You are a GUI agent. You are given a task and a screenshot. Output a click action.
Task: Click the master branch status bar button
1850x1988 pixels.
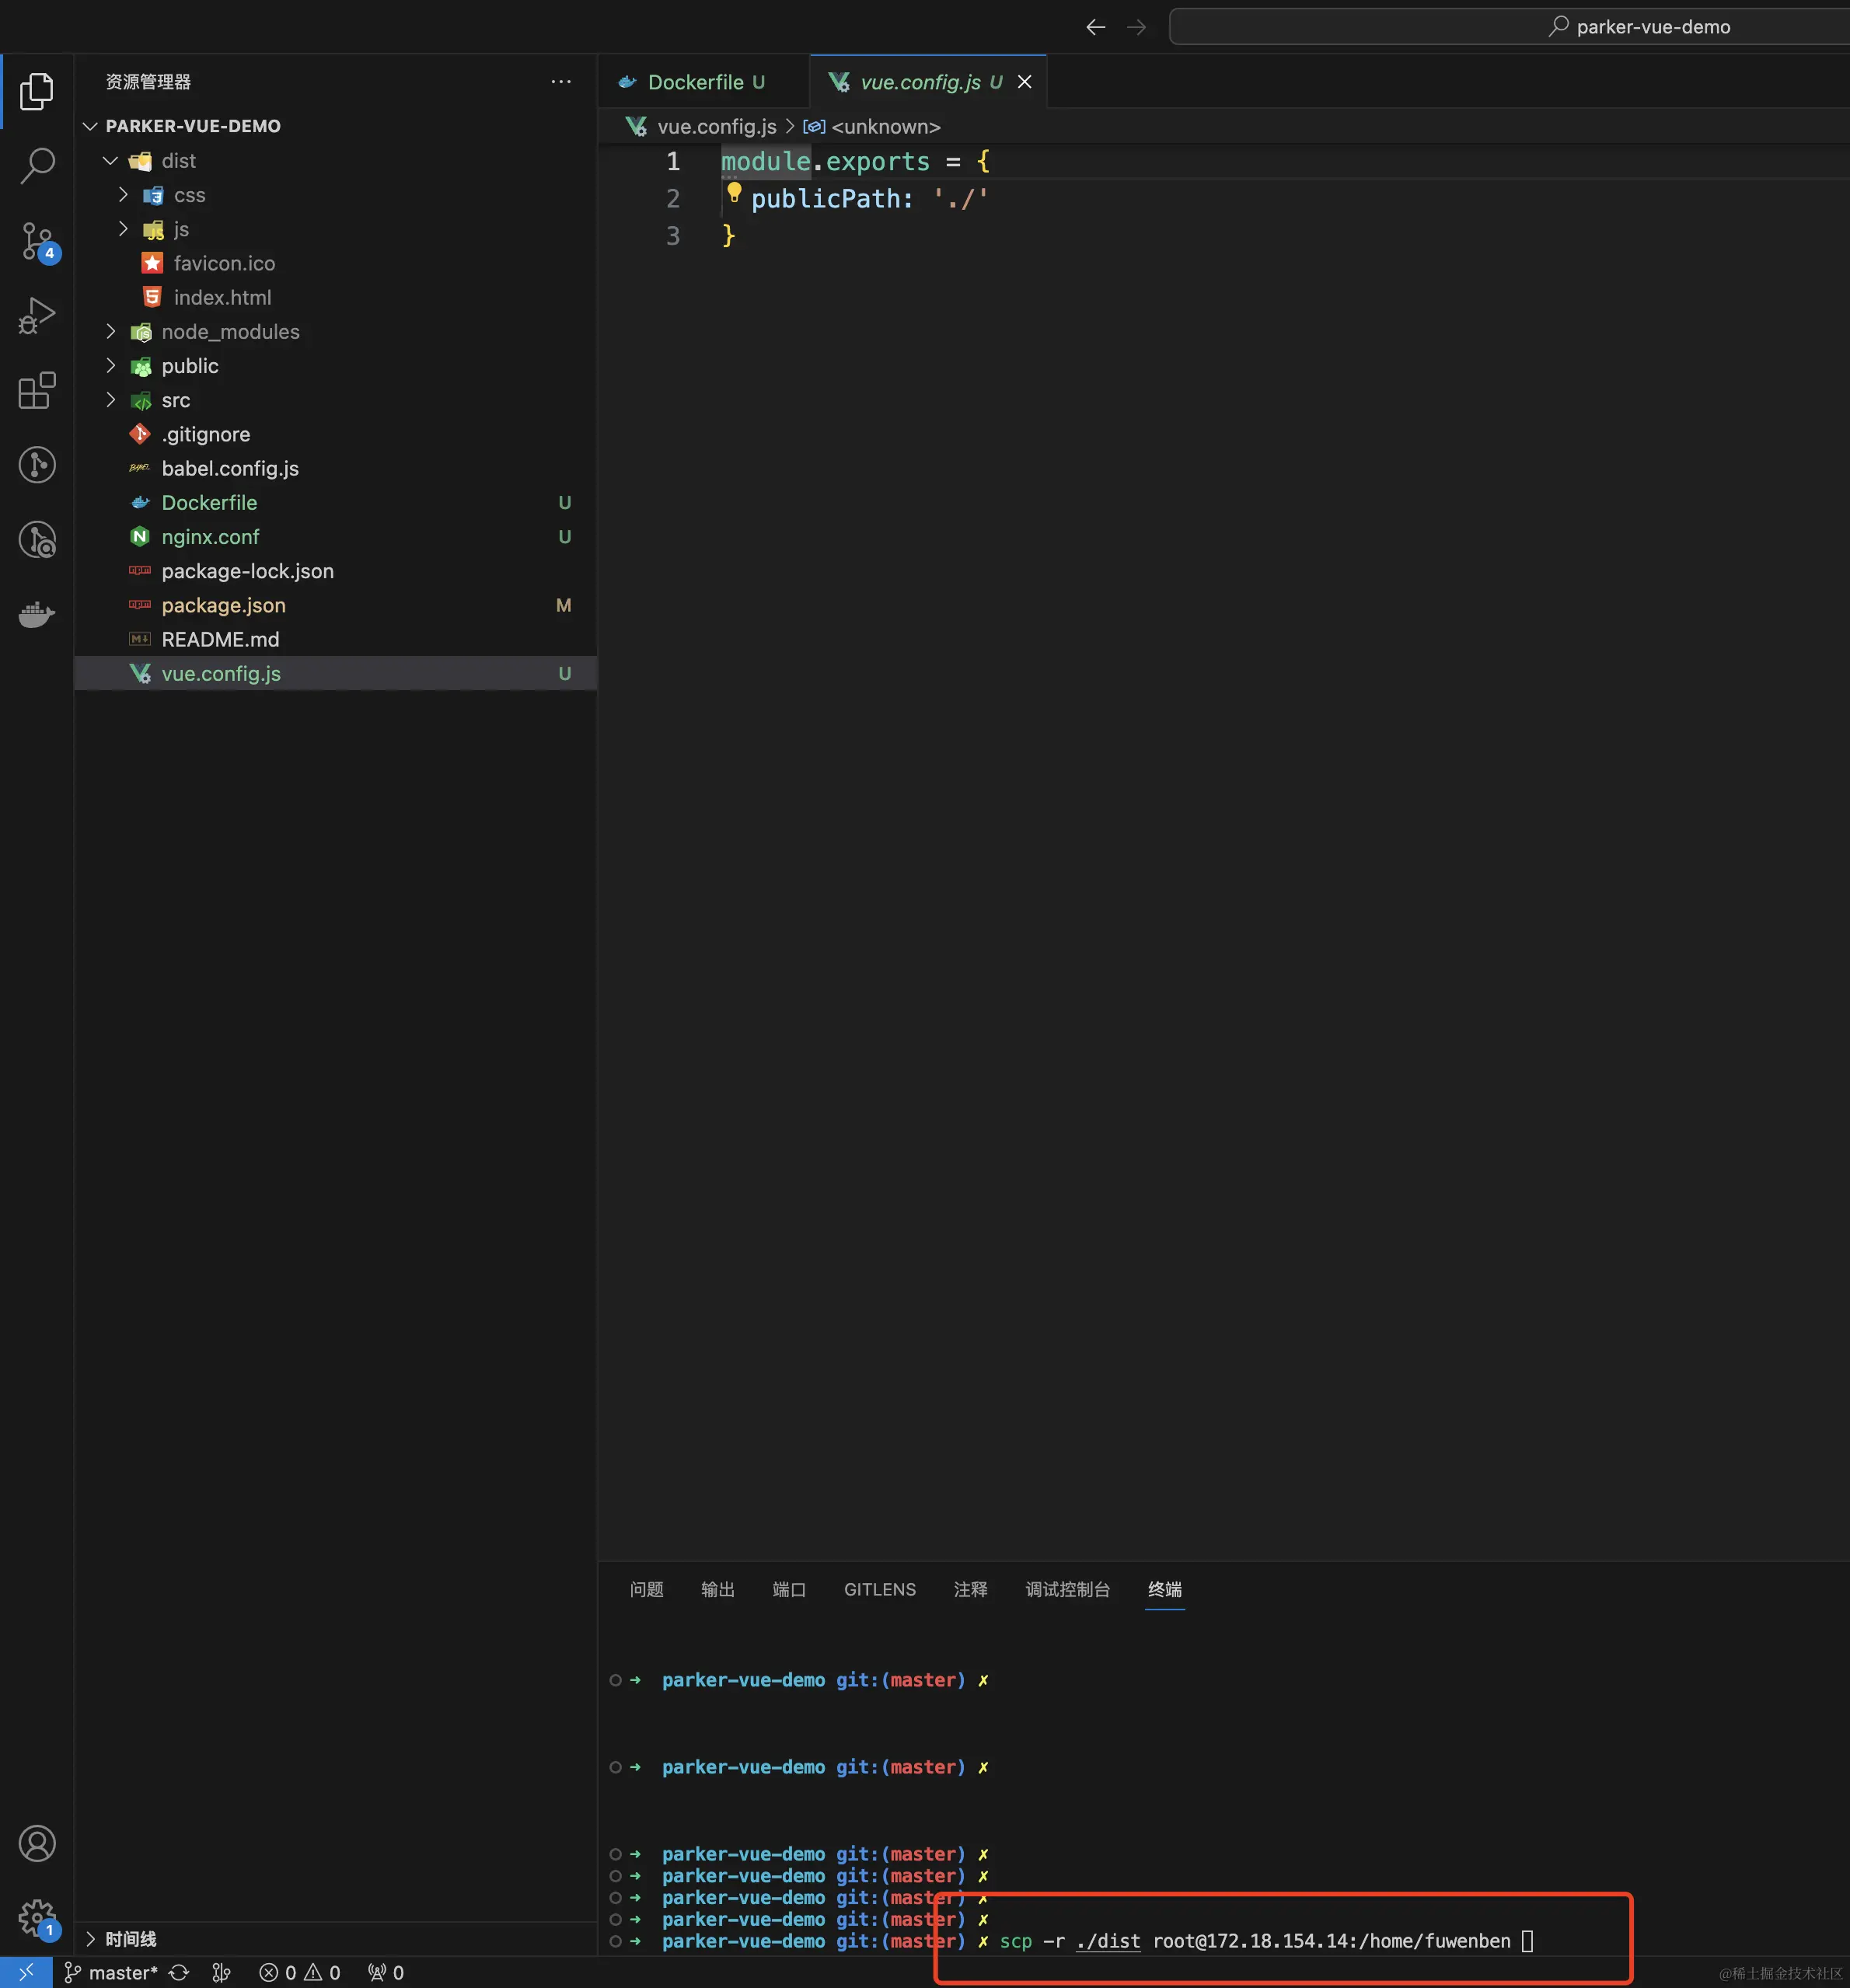pos(112,1972)
